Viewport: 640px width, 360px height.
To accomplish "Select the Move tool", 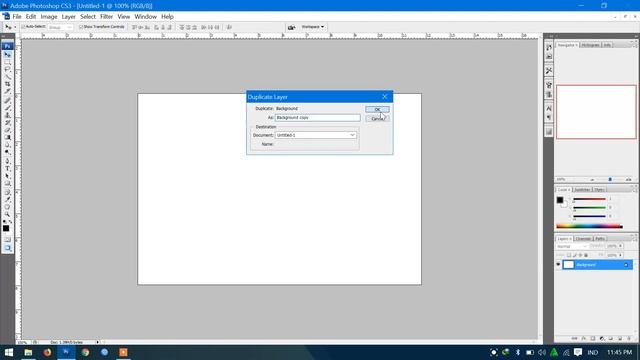I will [7, 54].
